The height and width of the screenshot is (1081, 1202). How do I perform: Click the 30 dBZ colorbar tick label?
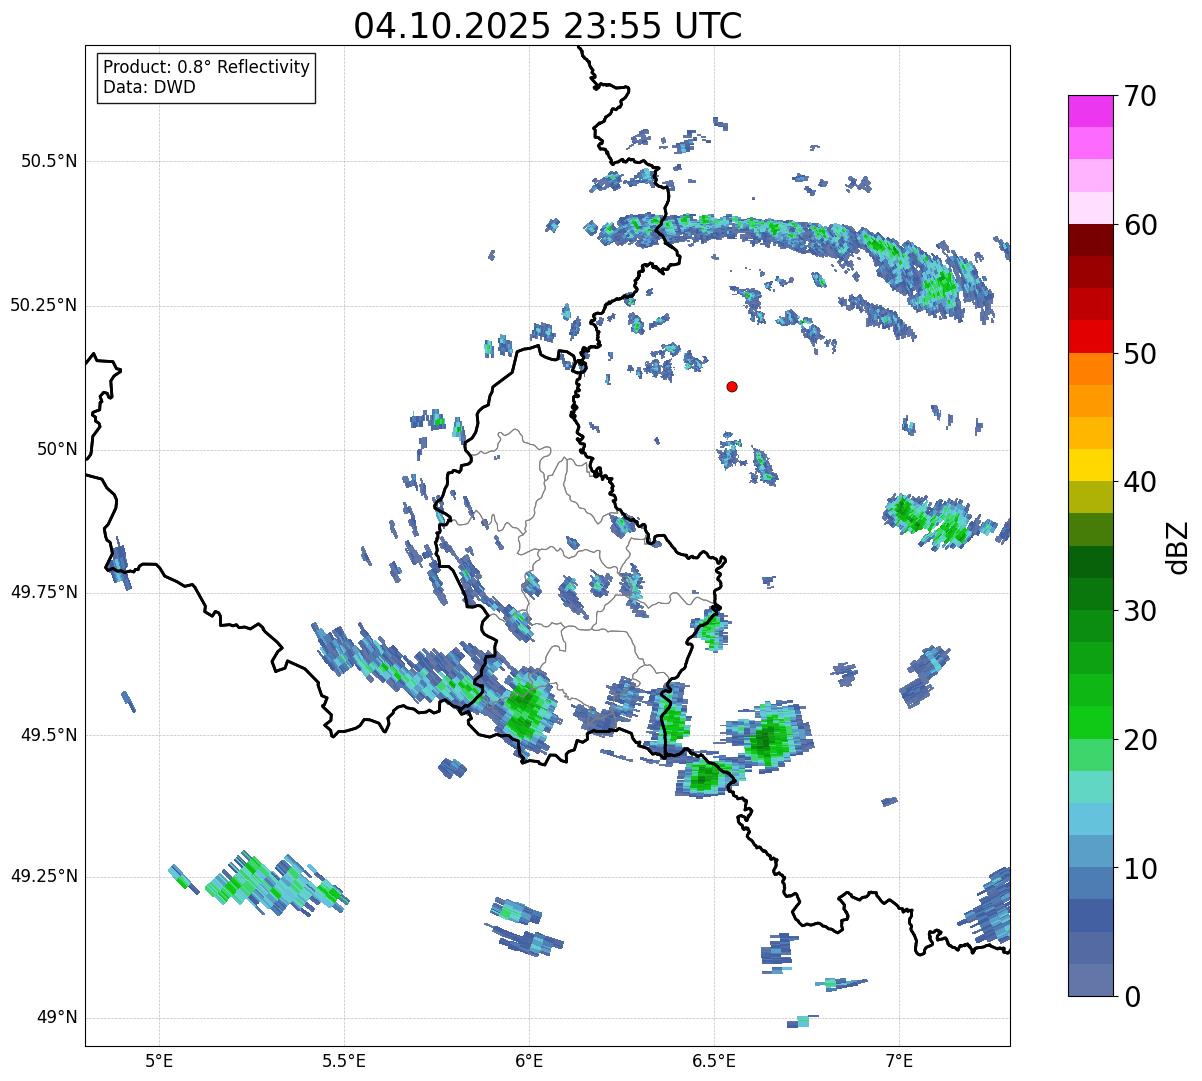[1140, 611]
